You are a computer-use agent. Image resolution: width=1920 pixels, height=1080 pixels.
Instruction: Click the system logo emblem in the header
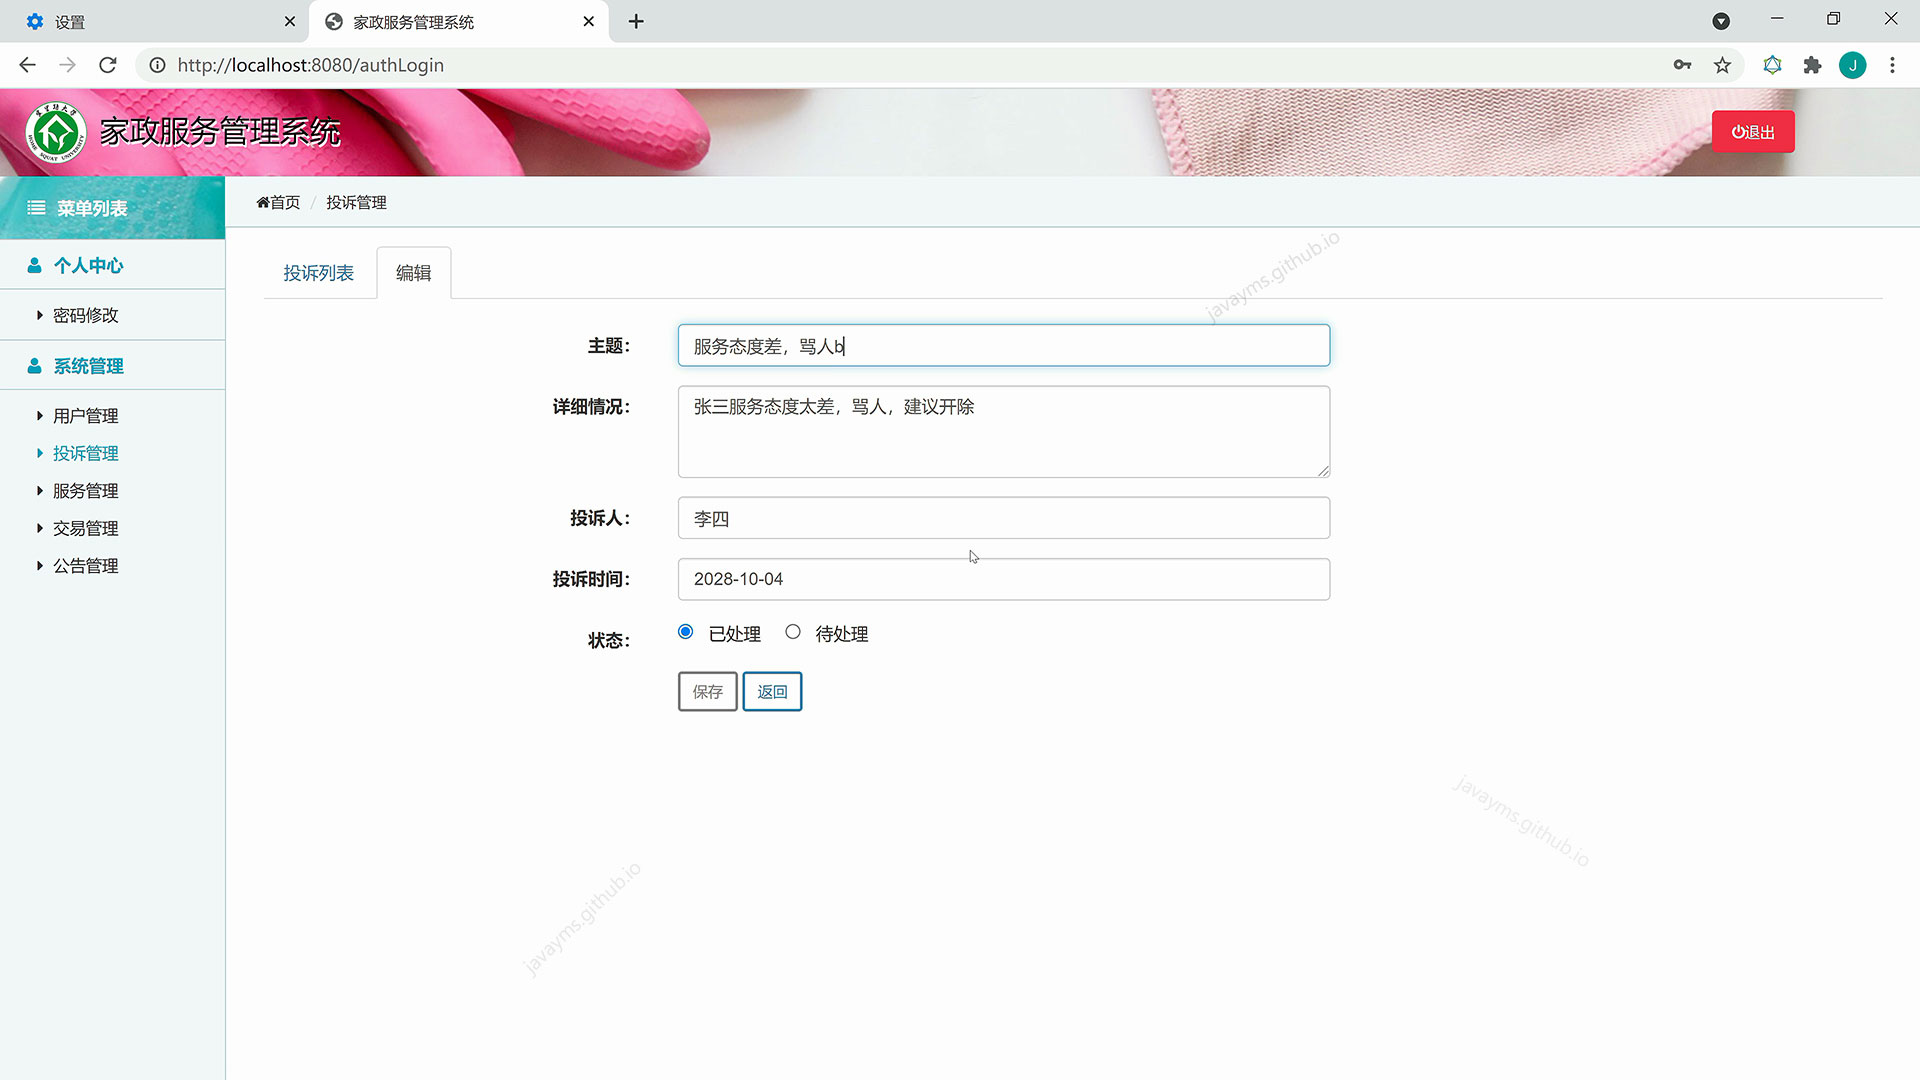pyautogui.click(x=56, y=132)
